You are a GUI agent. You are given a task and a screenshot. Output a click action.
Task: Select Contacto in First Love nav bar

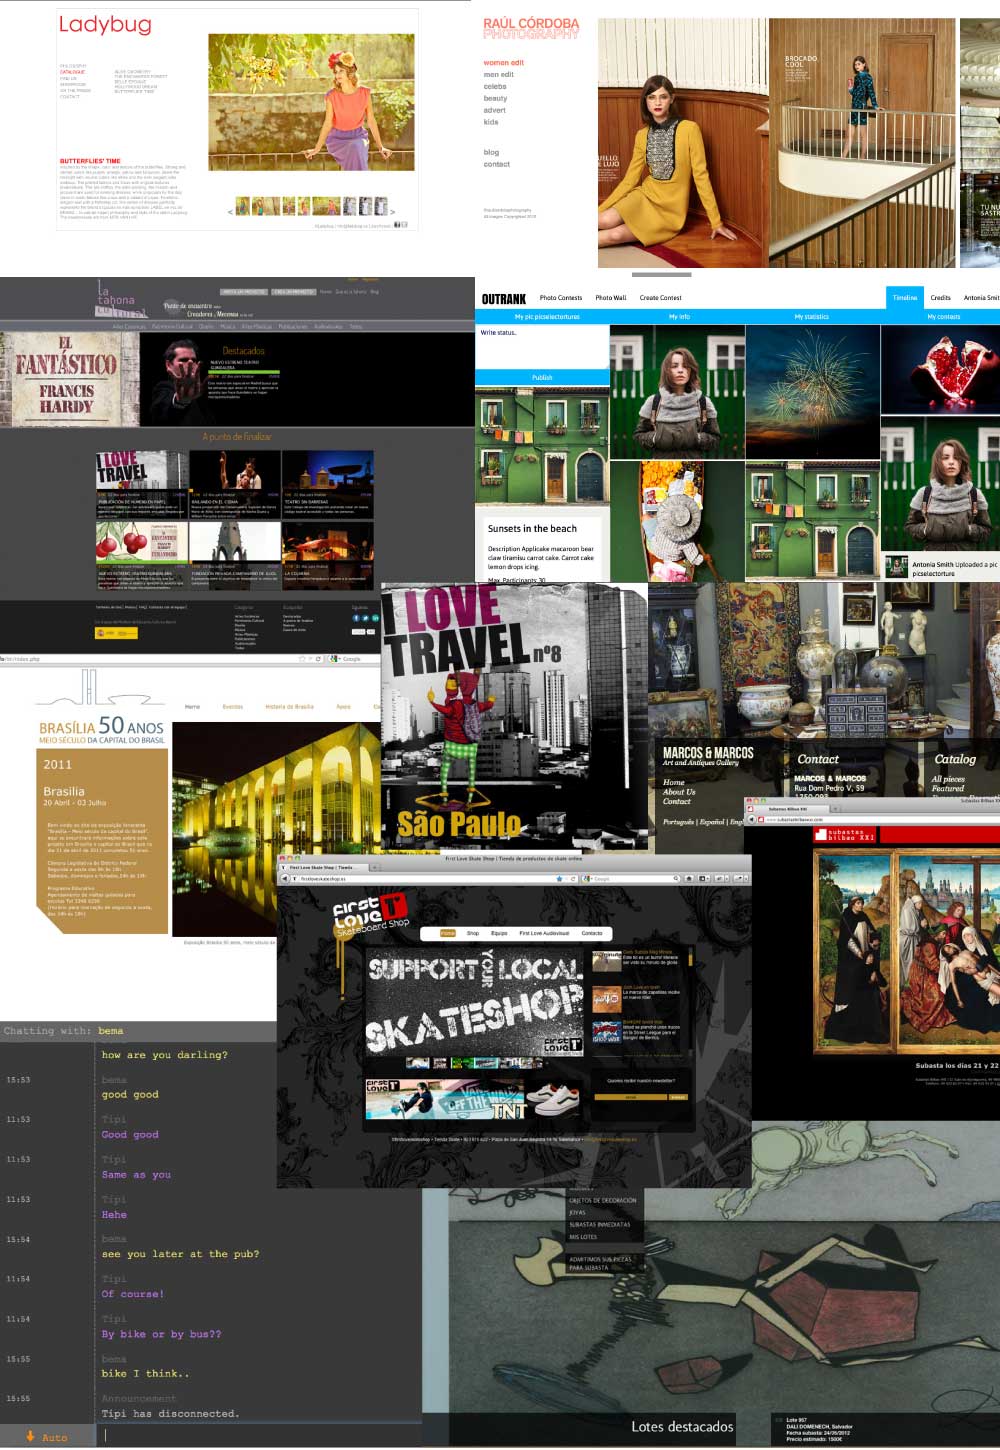592,933
